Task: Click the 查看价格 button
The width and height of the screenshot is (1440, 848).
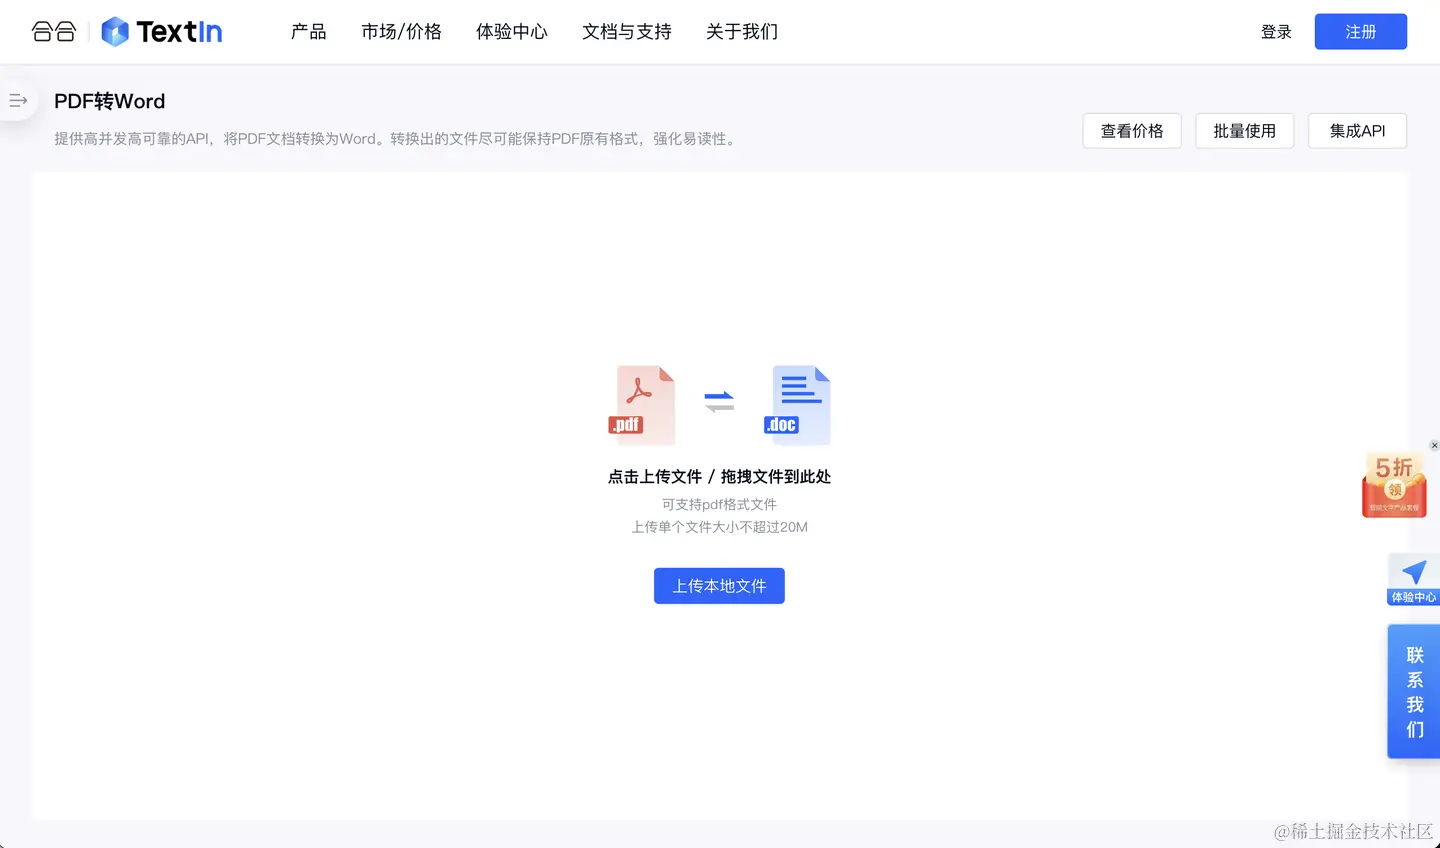Action: click(1132, 131)
